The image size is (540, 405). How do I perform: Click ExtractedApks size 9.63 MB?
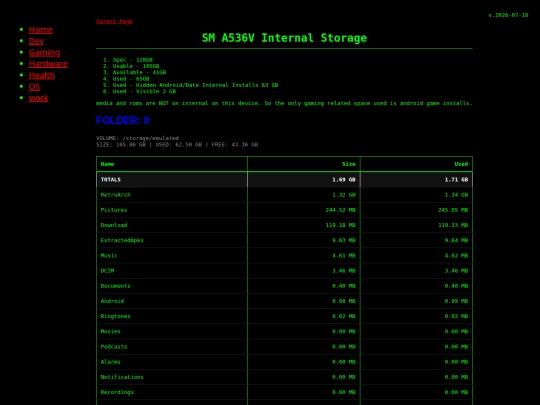tap(344, 240)
